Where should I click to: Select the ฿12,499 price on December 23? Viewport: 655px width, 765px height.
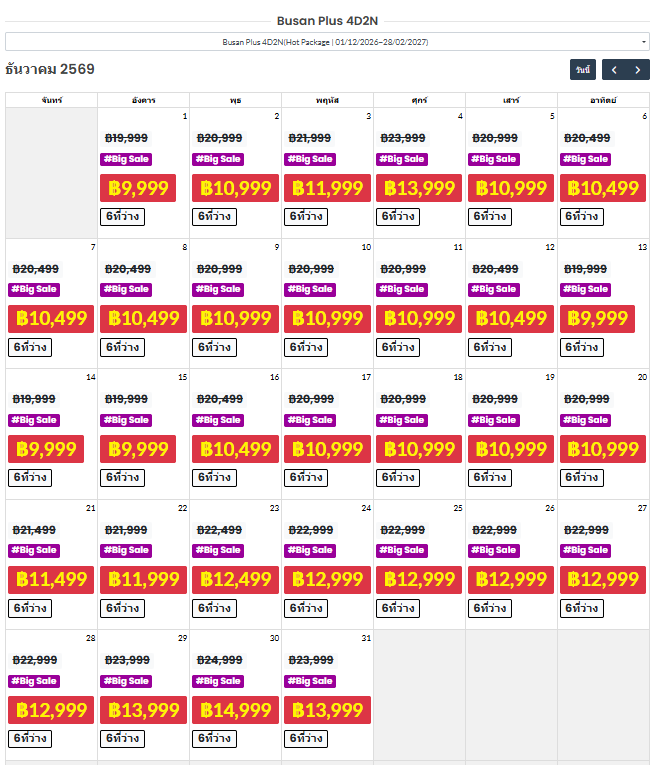(x=236, y=580)
